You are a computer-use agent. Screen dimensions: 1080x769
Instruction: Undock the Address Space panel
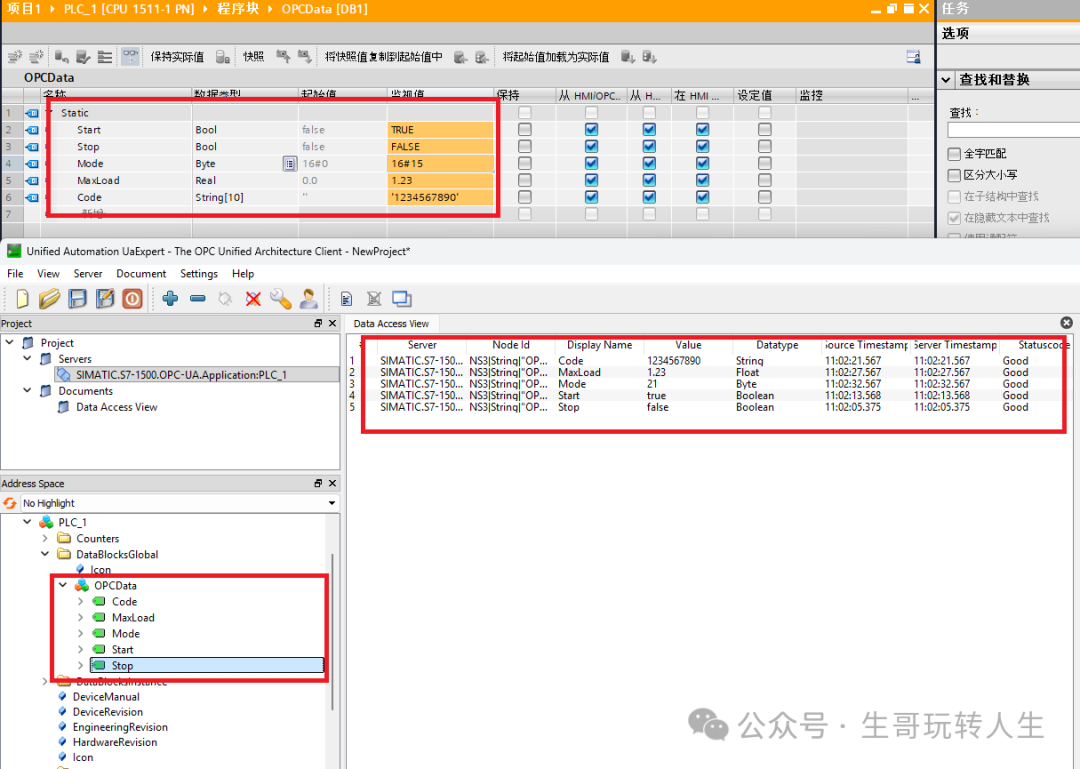tap(318, 483)
